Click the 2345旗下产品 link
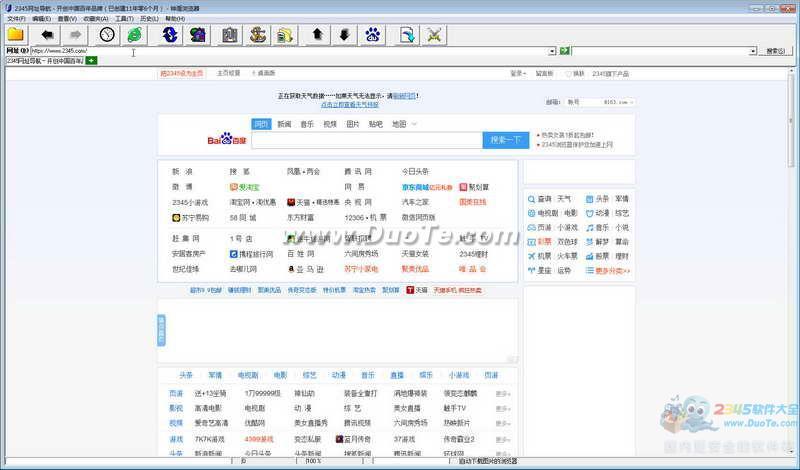The image size is (800, 470). pos(610,73)
